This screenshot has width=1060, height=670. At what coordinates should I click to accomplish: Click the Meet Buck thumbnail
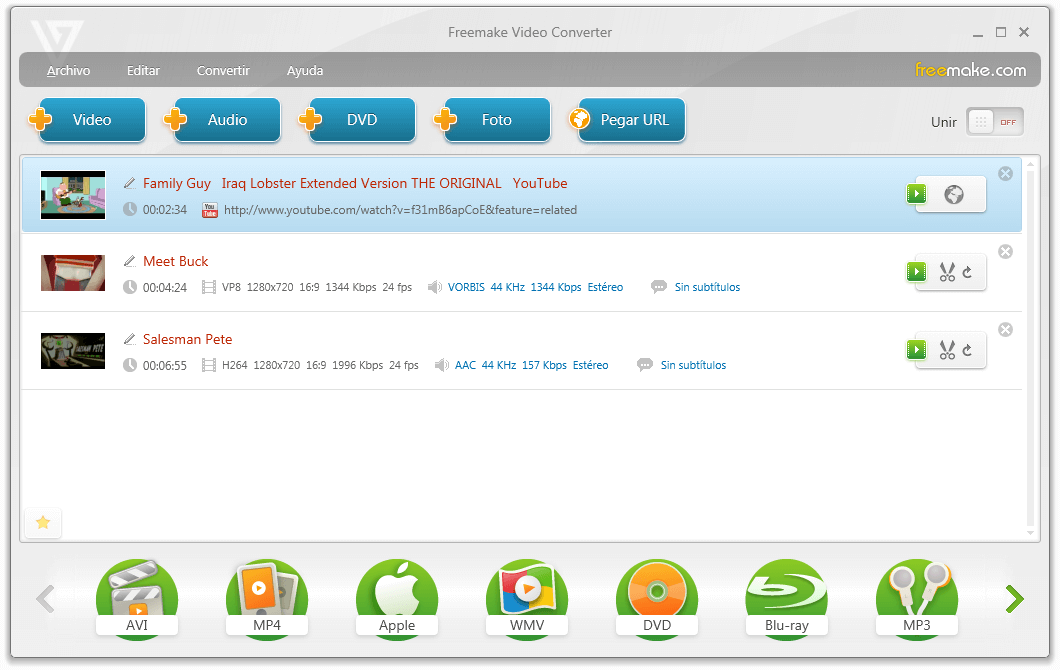73,272
